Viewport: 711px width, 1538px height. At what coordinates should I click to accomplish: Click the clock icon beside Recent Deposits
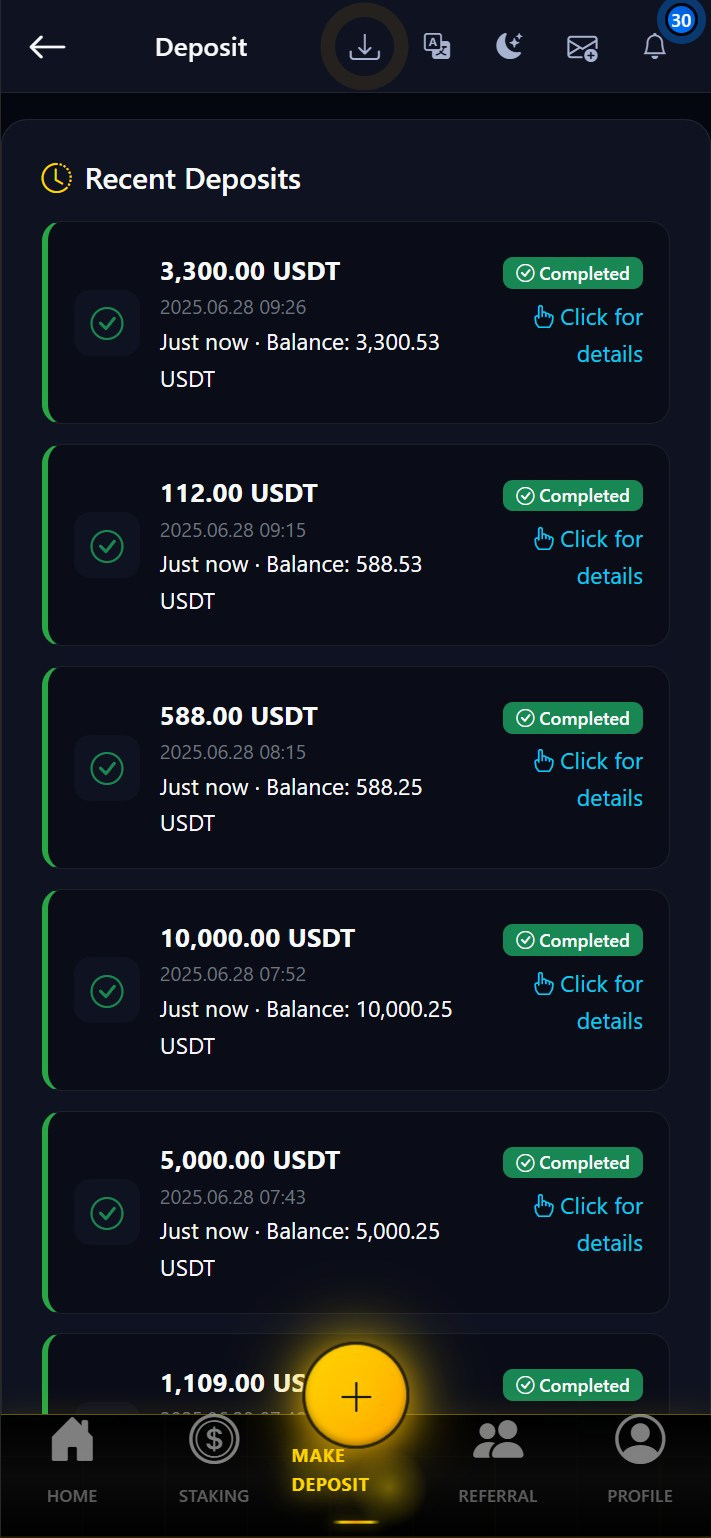[56, 177]
